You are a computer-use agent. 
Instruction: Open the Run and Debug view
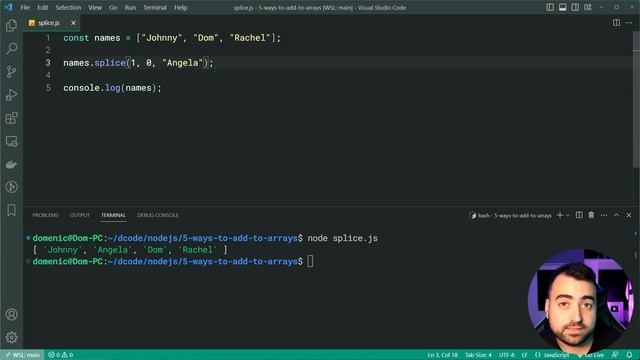[x=11, y=95]
